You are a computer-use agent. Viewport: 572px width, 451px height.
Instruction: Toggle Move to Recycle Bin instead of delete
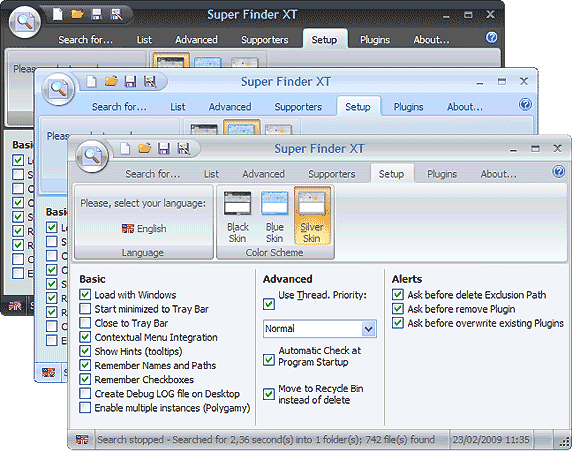coord(269,394)
